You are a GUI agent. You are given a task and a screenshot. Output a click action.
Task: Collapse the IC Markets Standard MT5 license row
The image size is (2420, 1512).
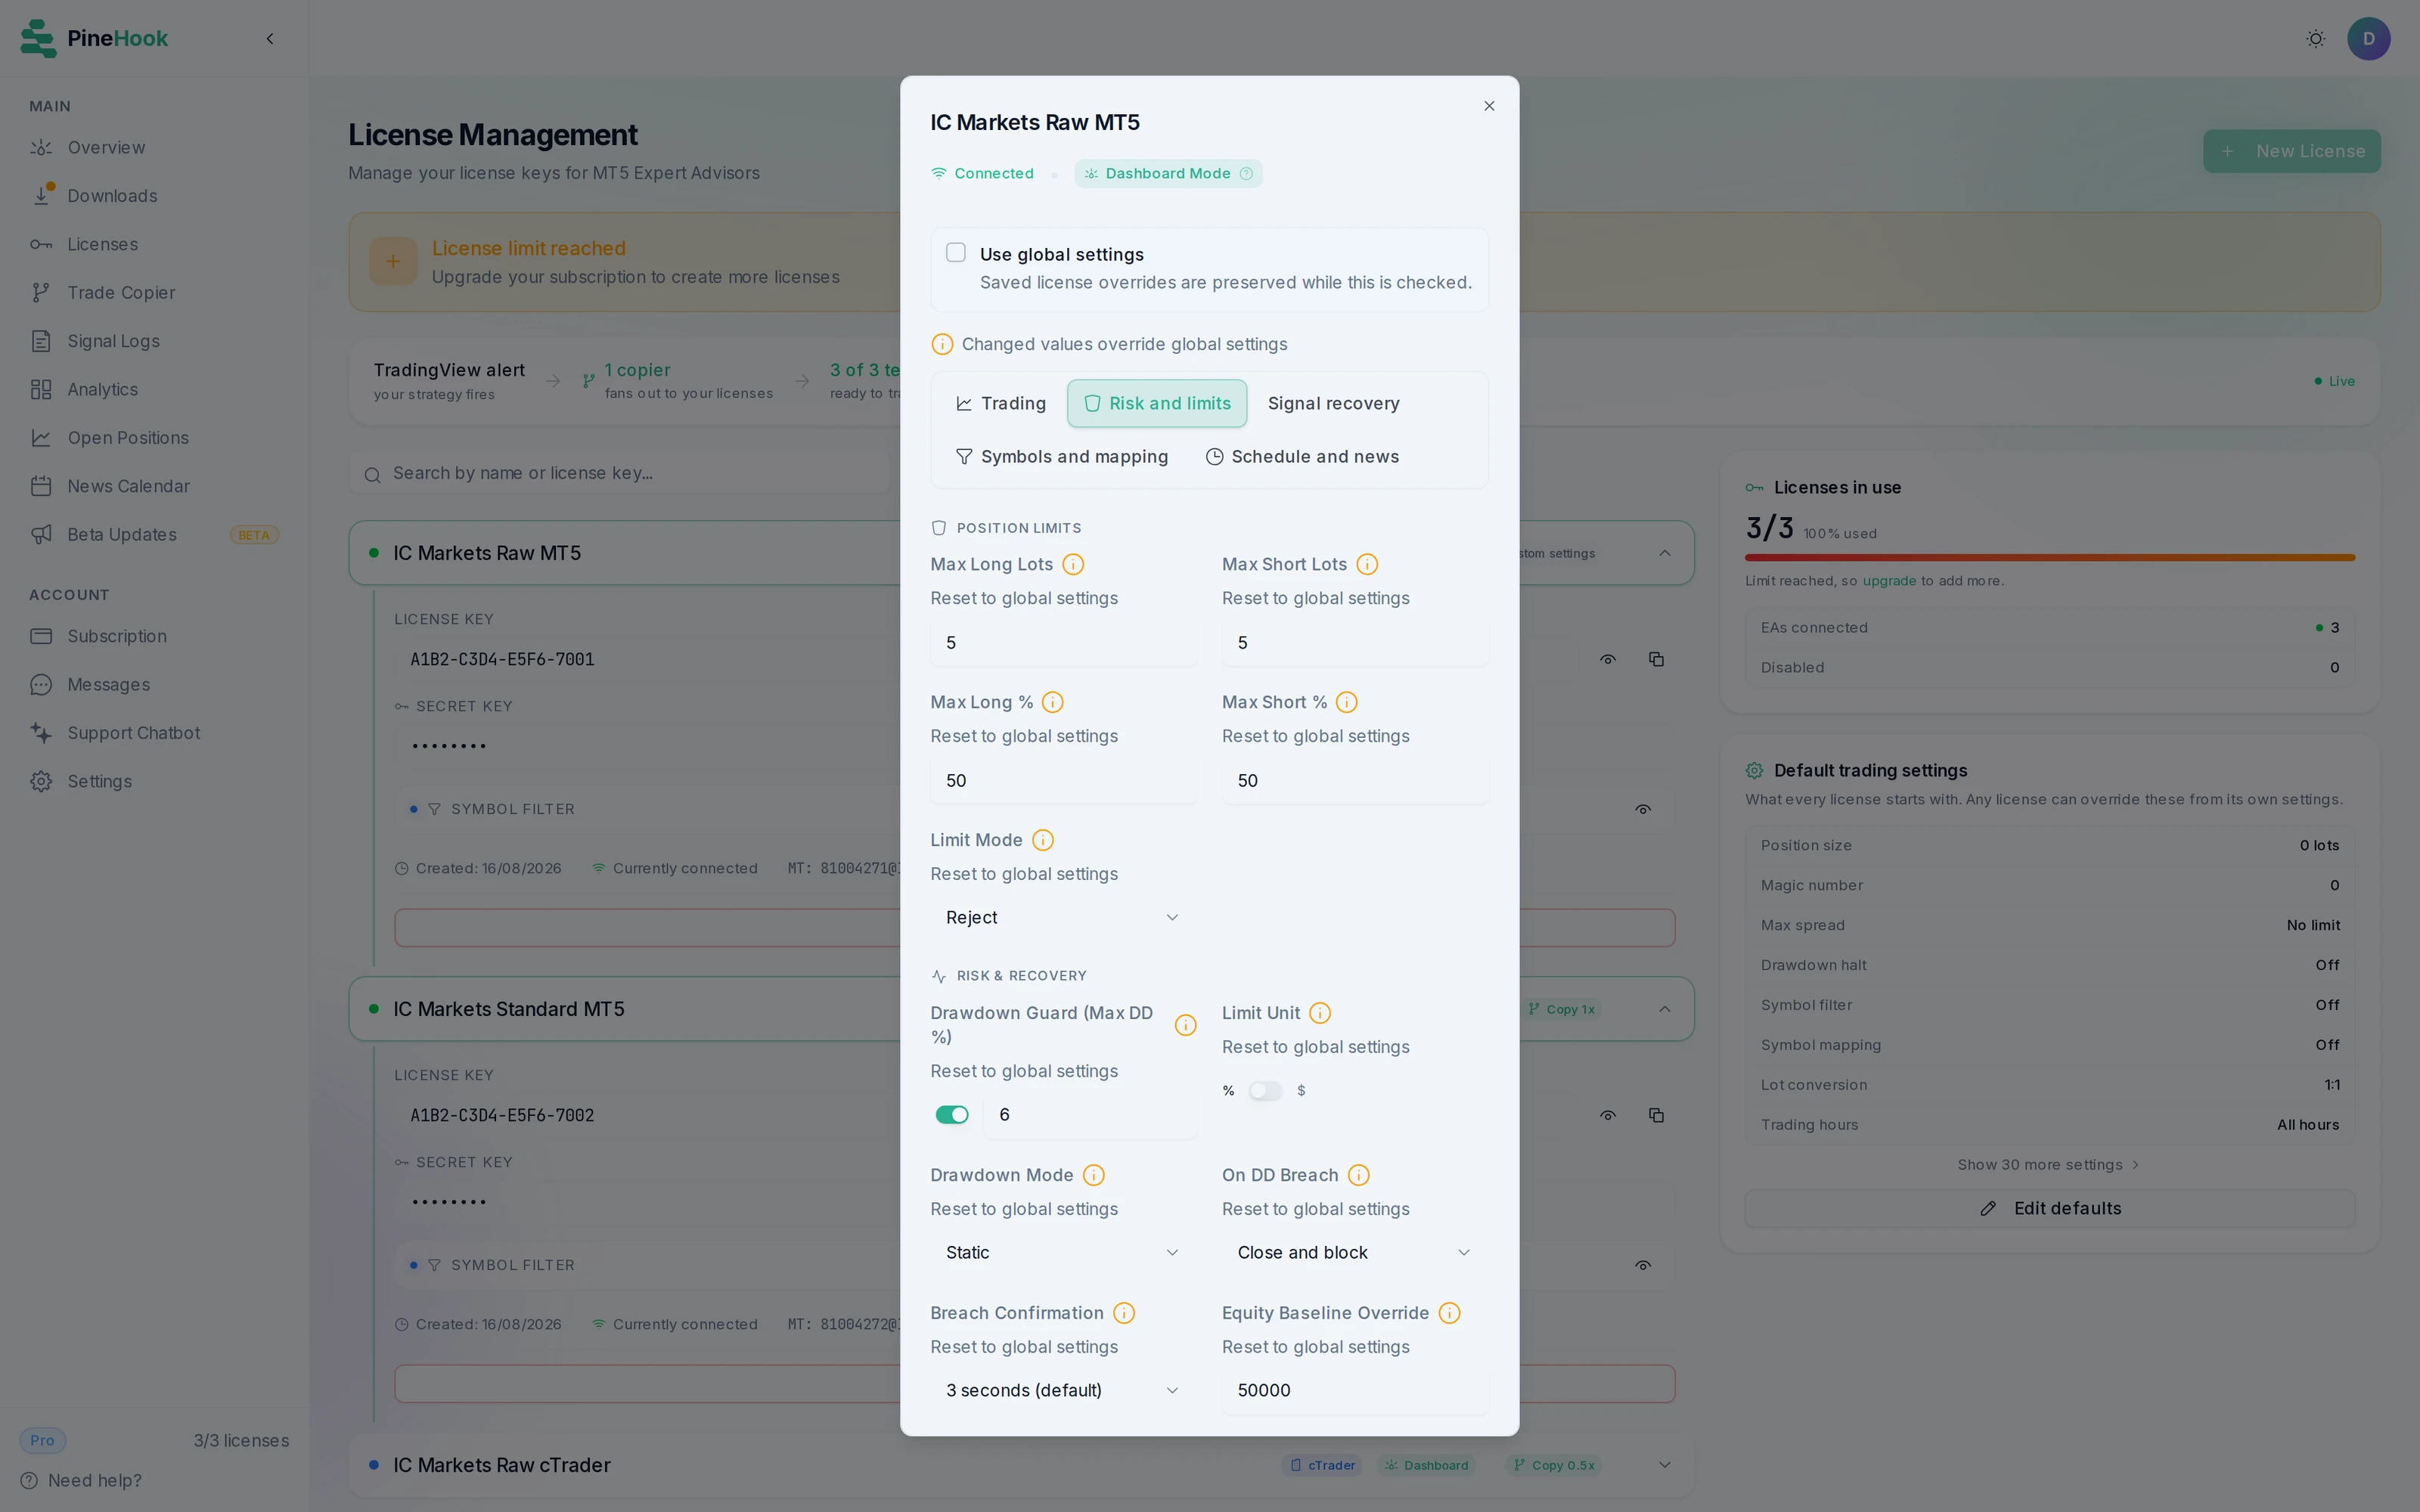coord(1664,1009)
